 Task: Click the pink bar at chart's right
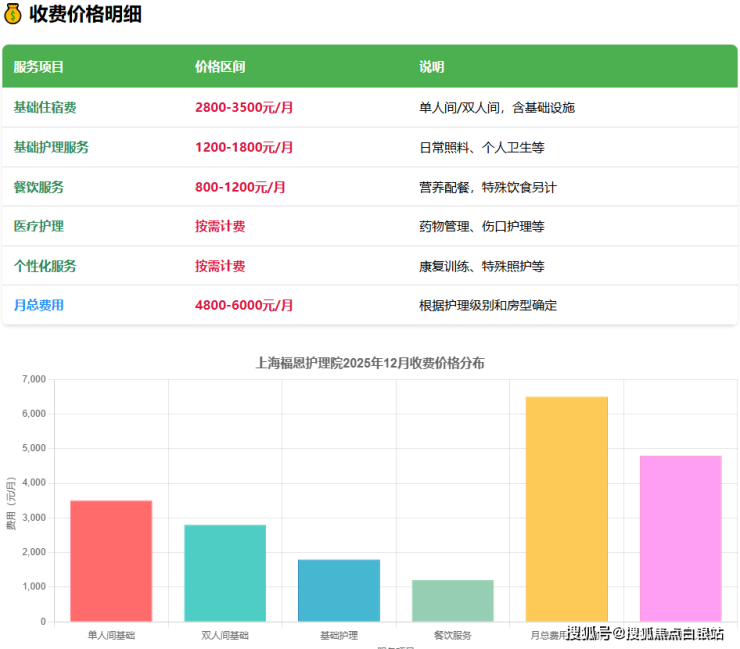[680, 538]
